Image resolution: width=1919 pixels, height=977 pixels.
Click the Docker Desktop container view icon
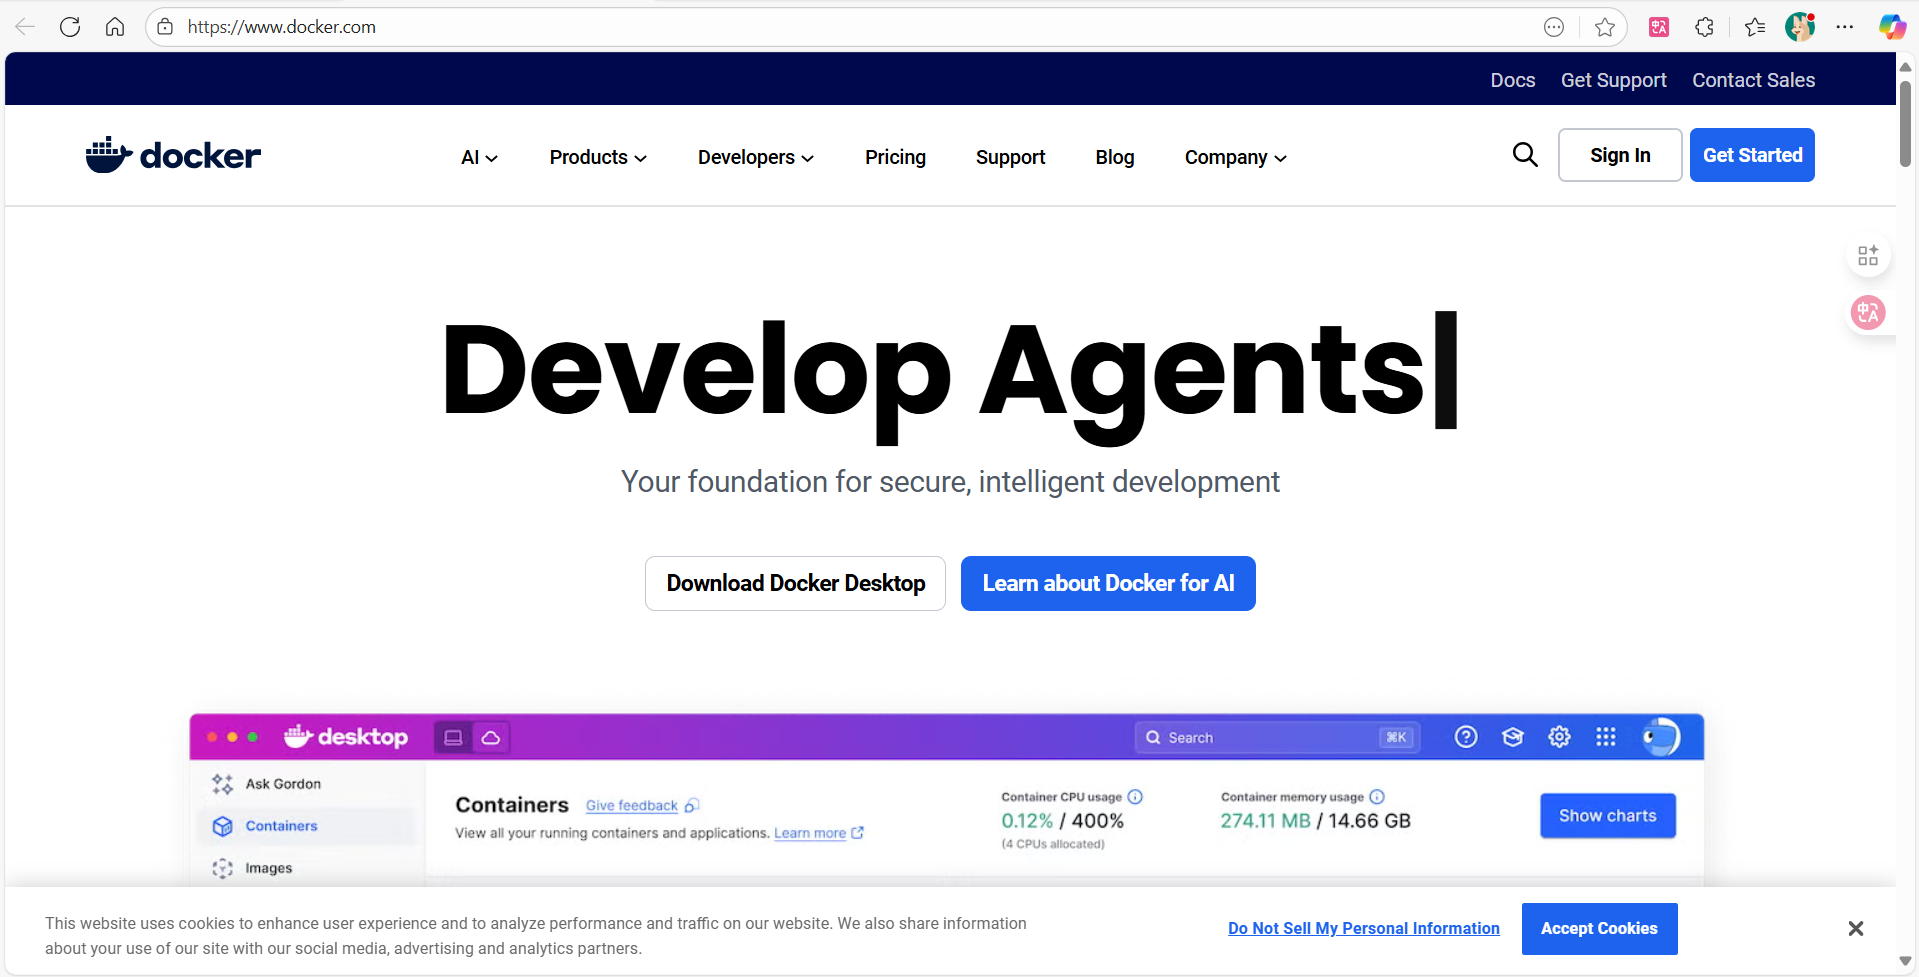point(453,738)
